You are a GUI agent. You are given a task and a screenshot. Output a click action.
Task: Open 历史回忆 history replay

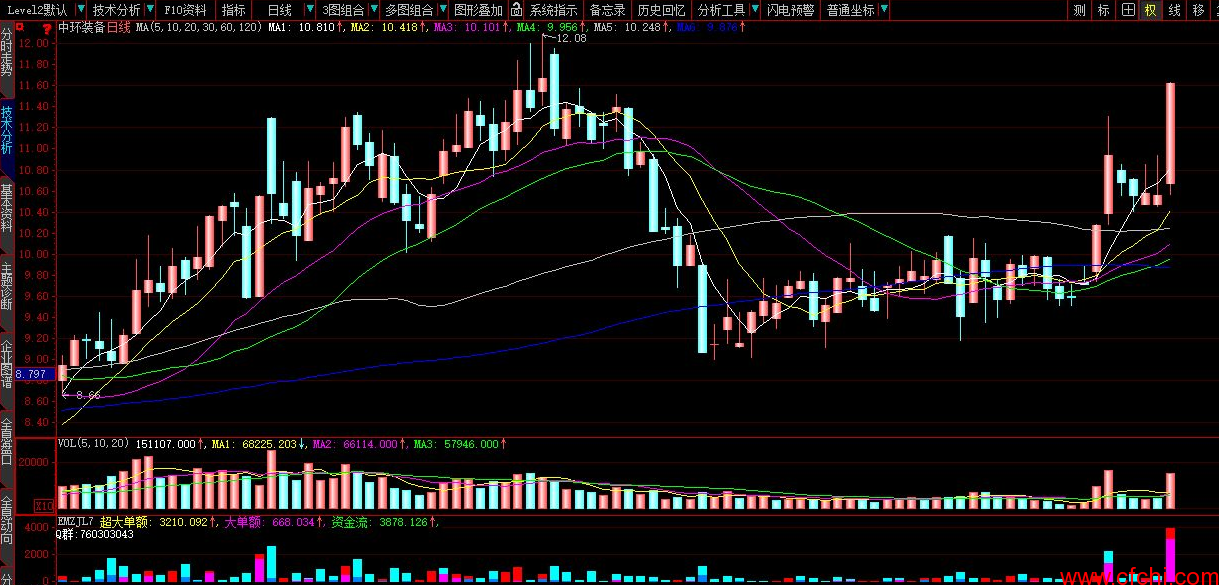pos(662,10)
